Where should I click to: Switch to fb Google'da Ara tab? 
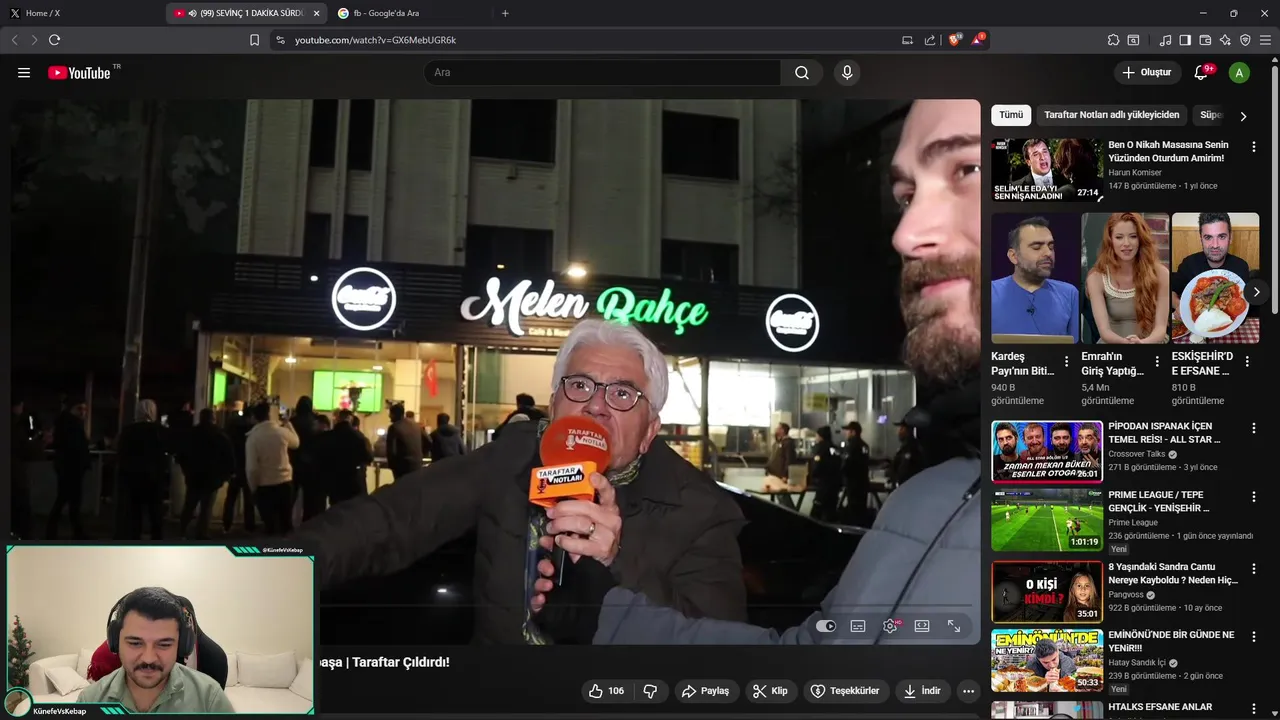408,13
